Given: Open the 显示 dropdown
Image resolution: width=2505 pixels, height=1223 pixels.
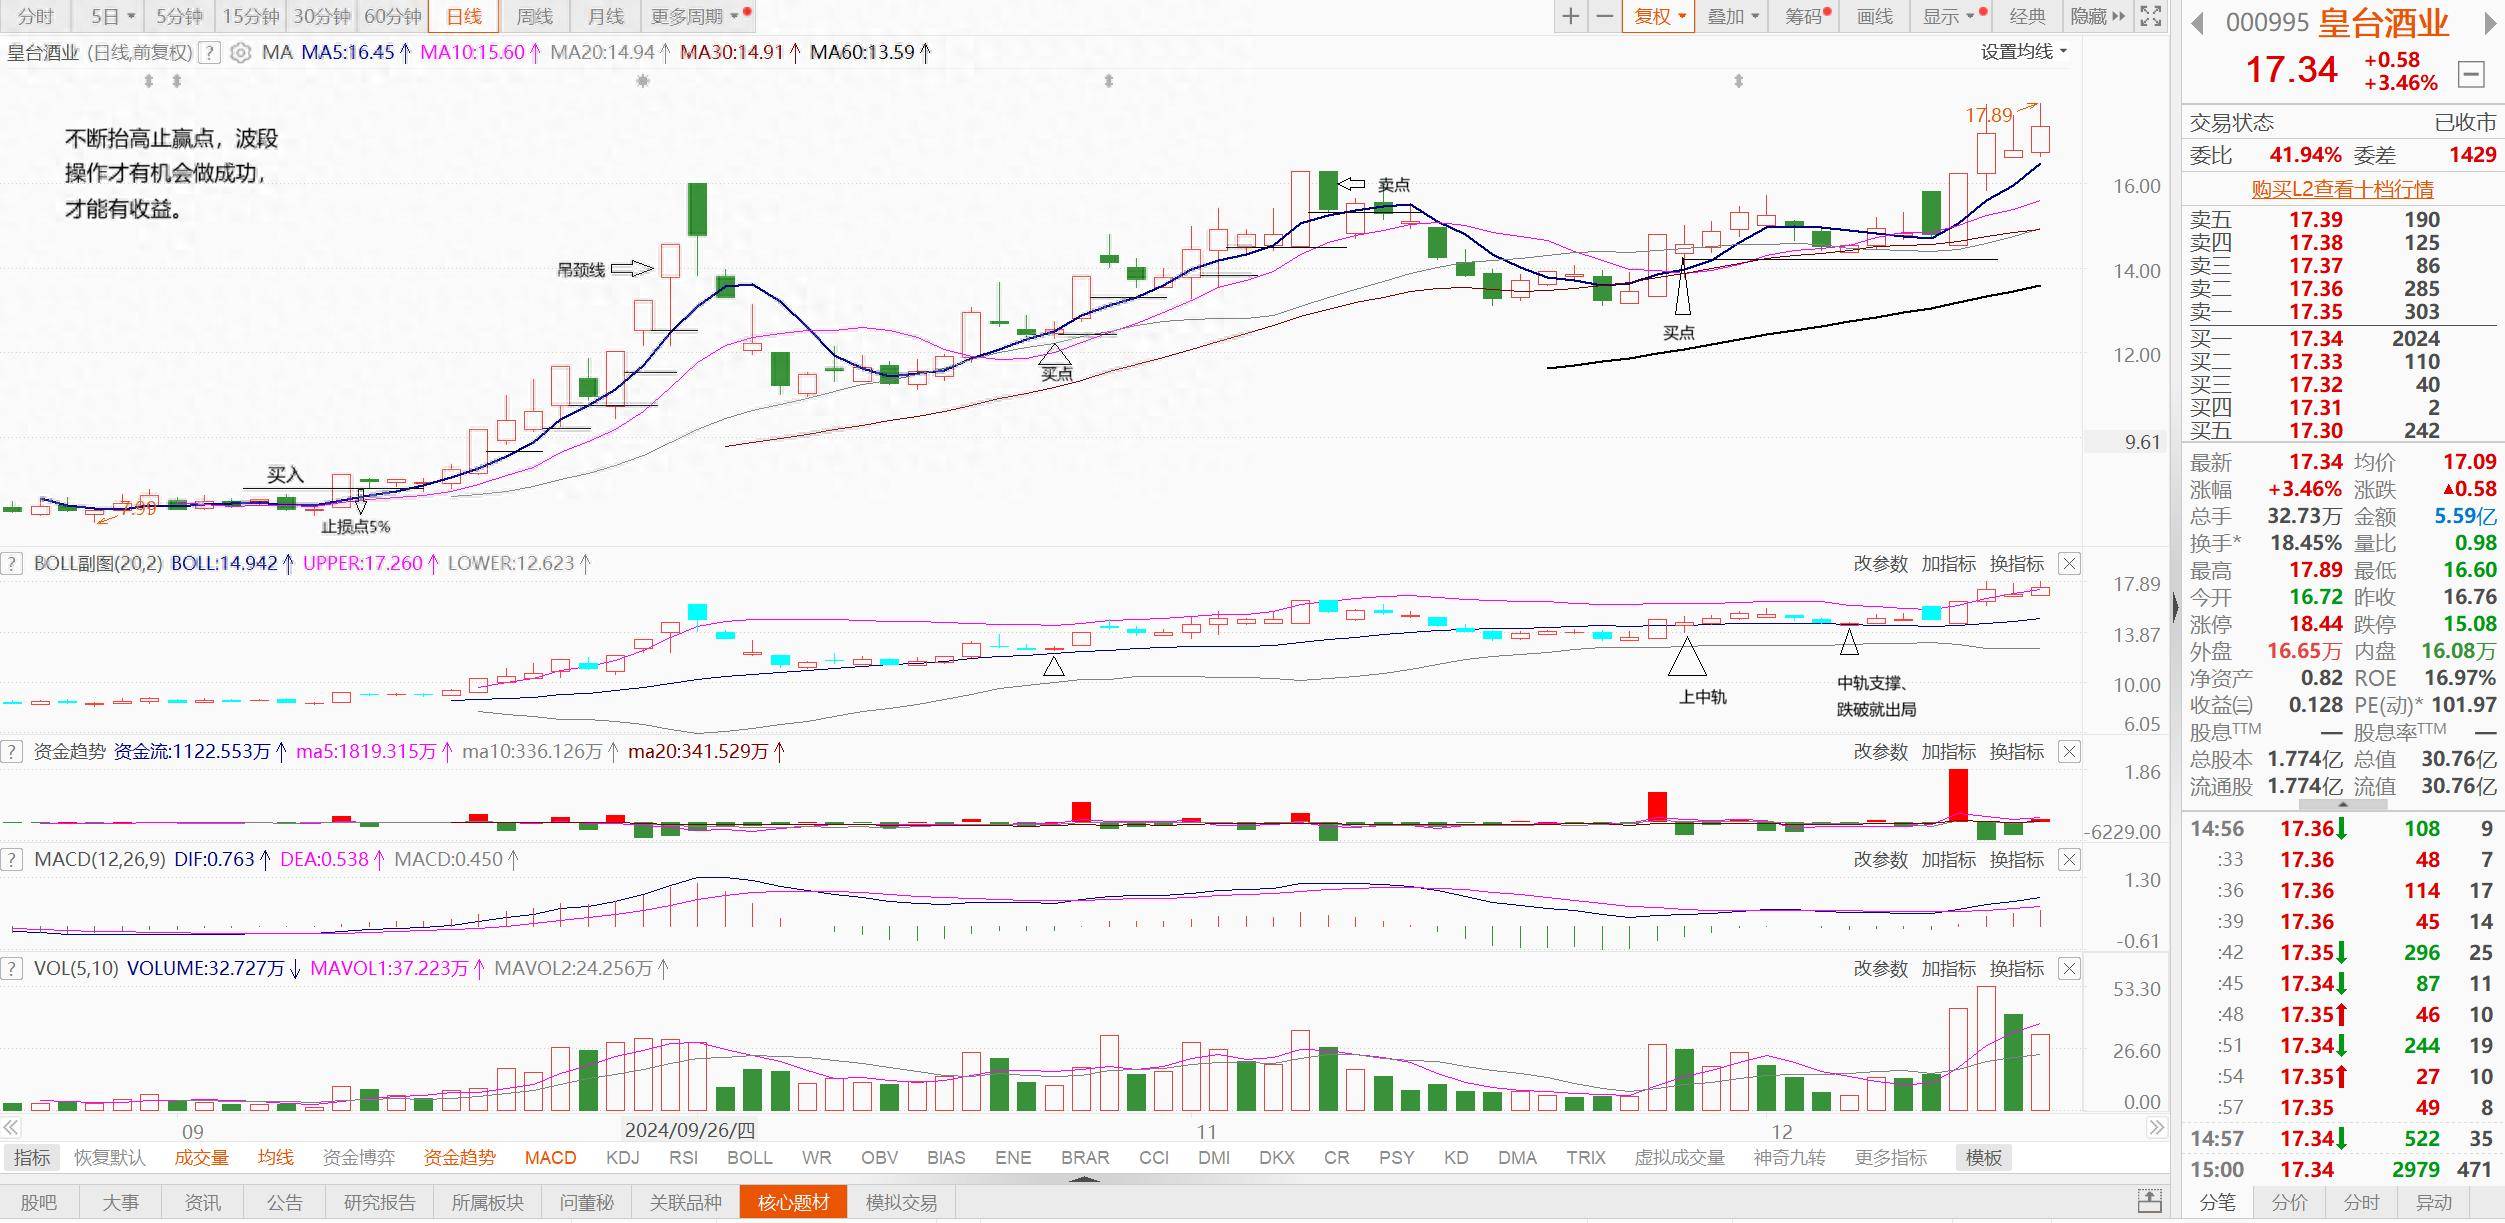Looking at the screenshot, I should (1949, 16).
